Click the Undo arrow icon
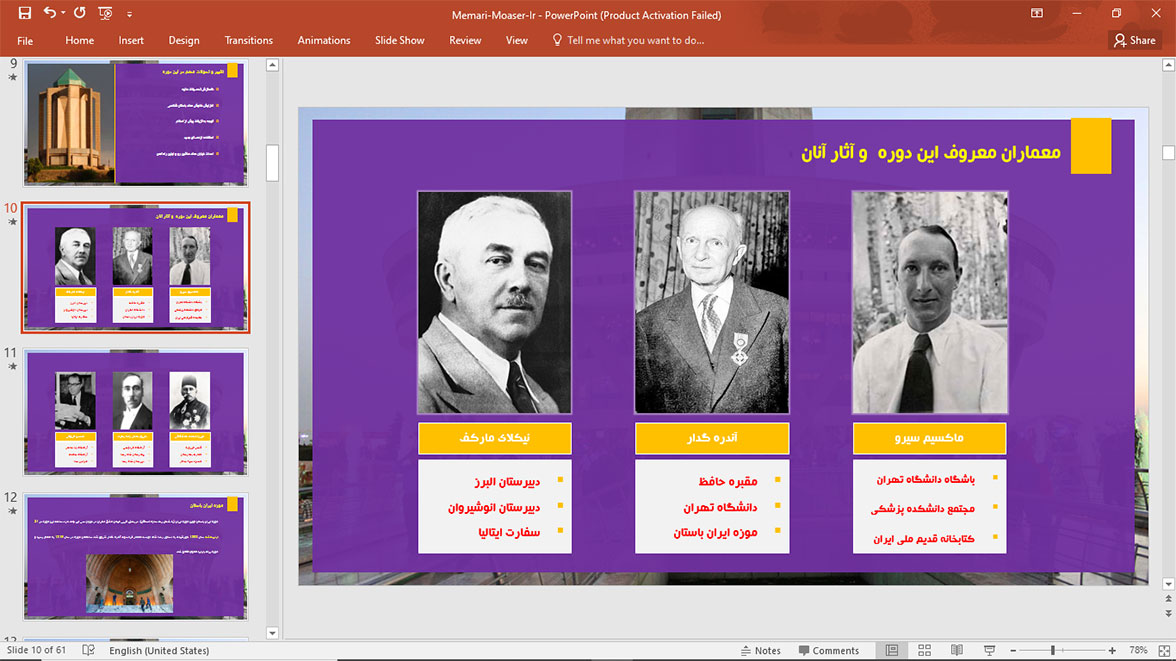Screen dimensions: 1176x661 [x=50, y=14]
